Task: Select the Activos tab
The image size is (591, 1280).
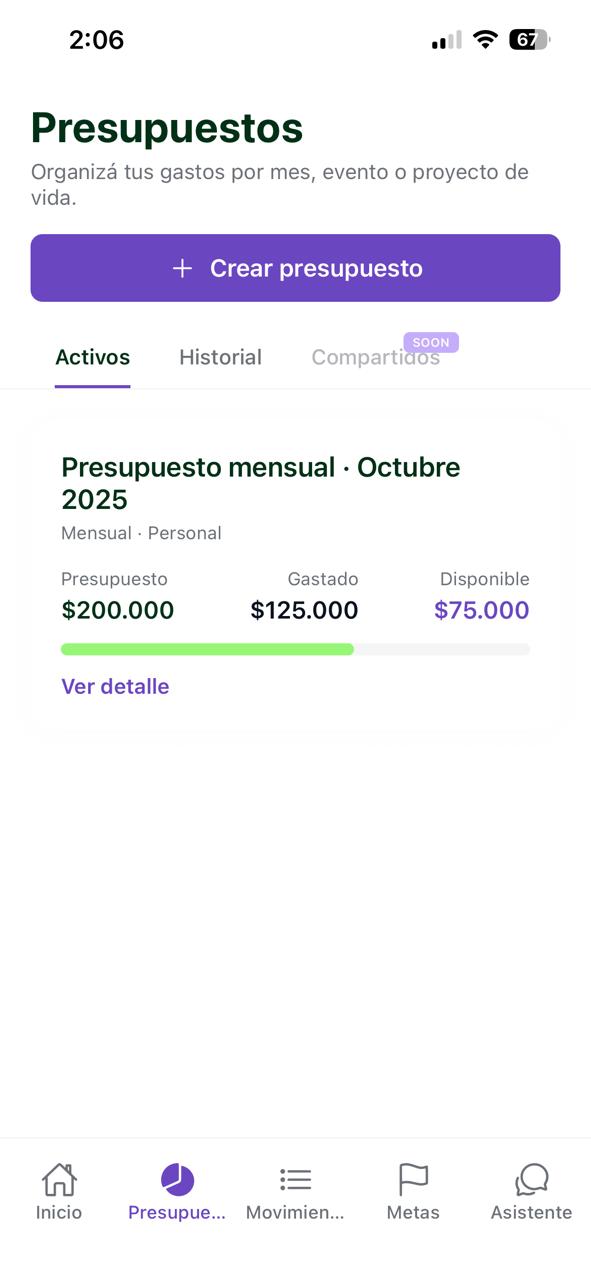Action: point(92,357)
